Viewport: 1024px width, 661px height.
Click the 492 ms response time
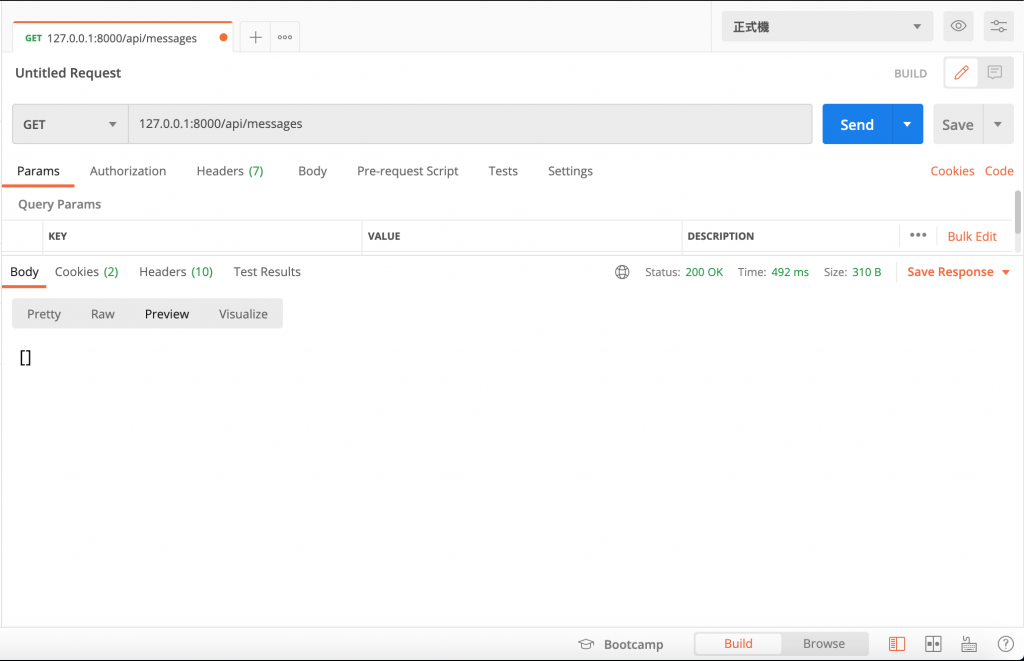[790, 272]
